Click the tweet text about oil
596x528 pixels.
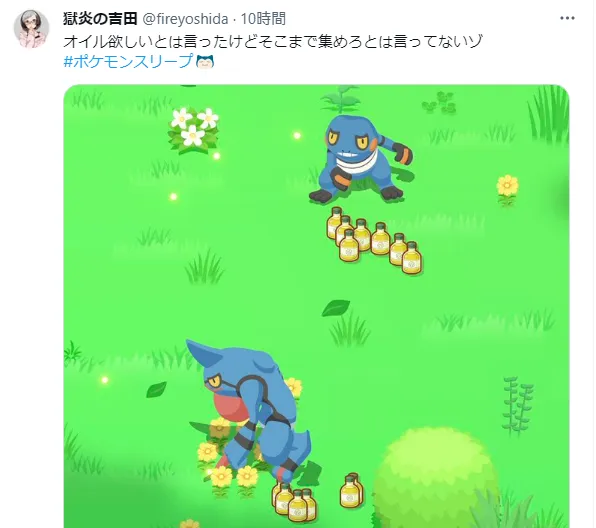(273, 41)
